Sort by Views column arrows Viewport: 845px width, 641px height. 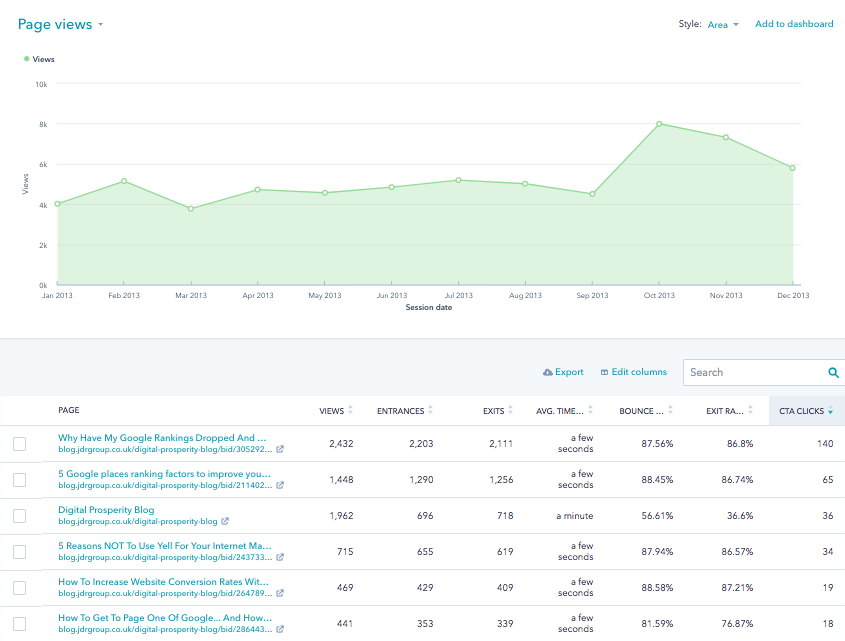pos(350,410)
